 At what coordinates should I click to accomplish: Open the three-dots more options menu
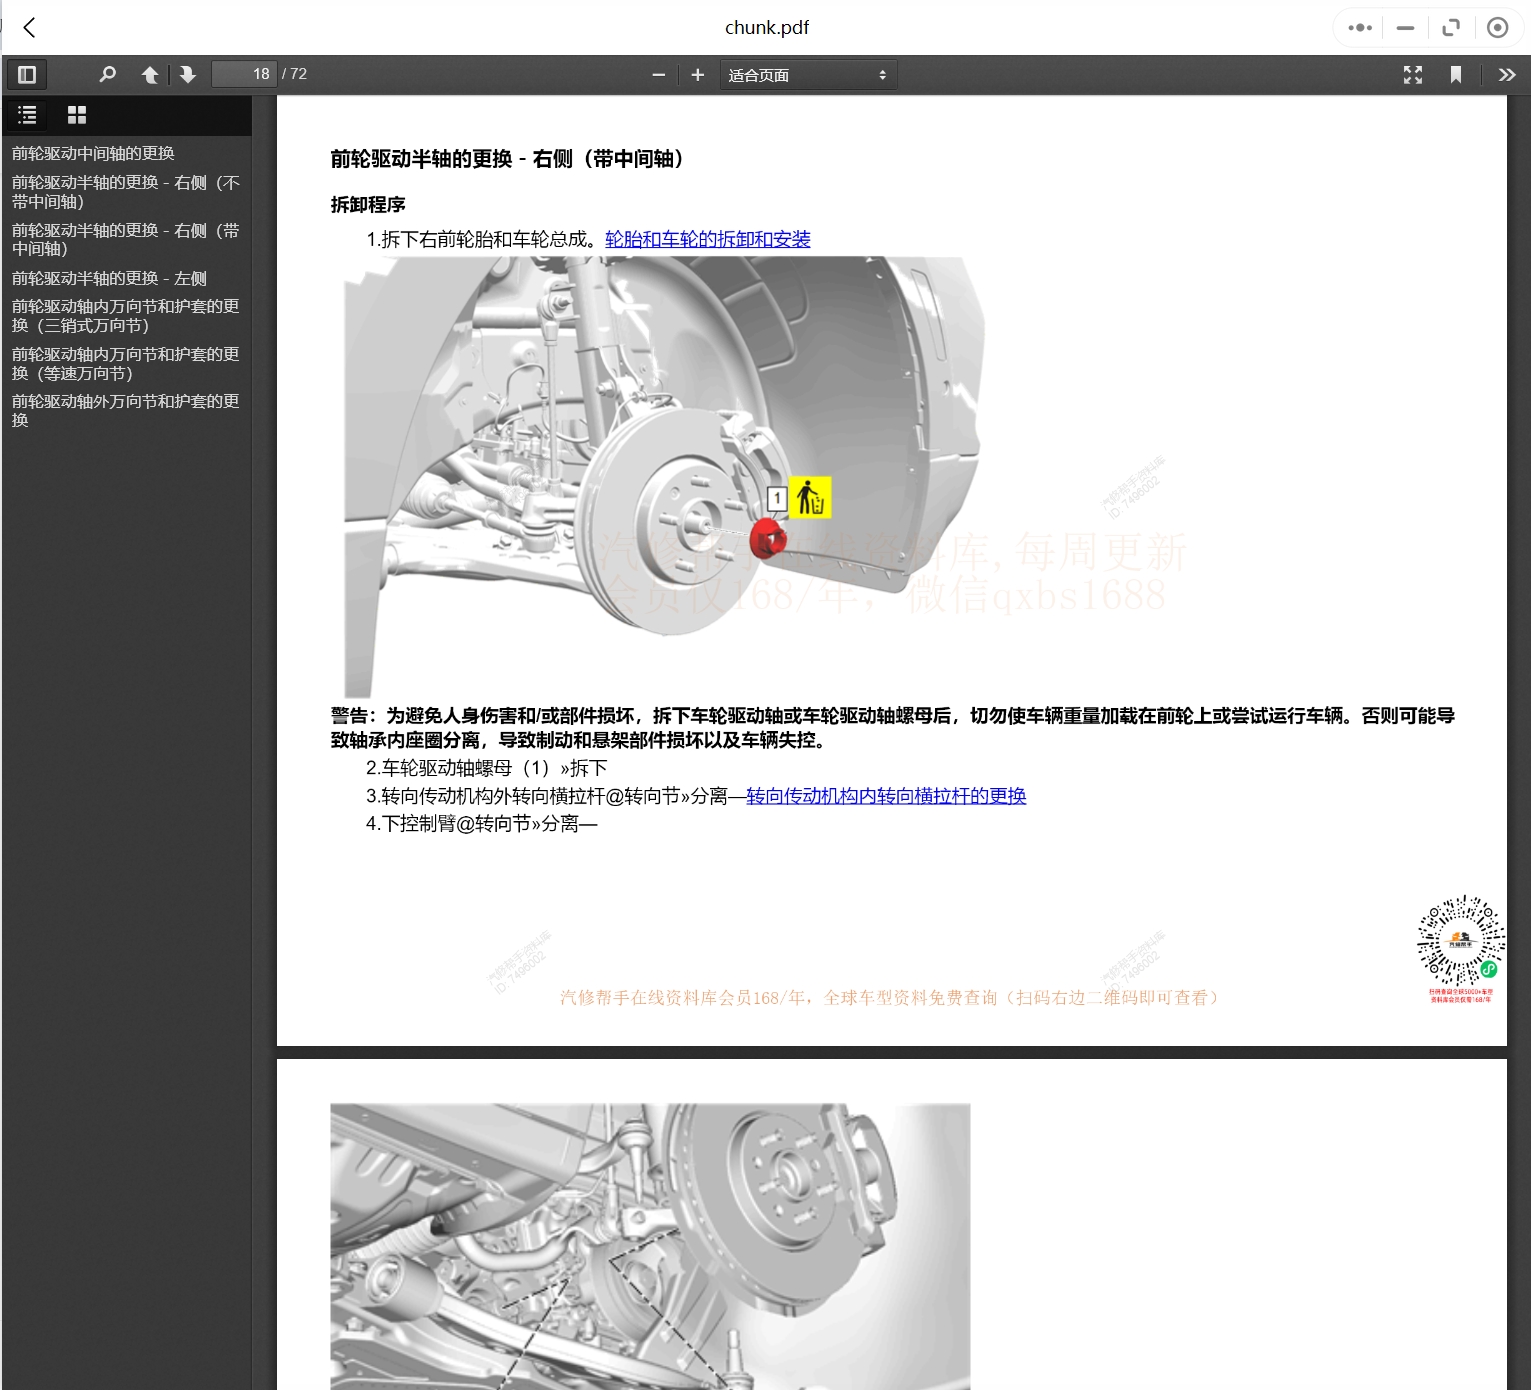(x=1359, y=28)
